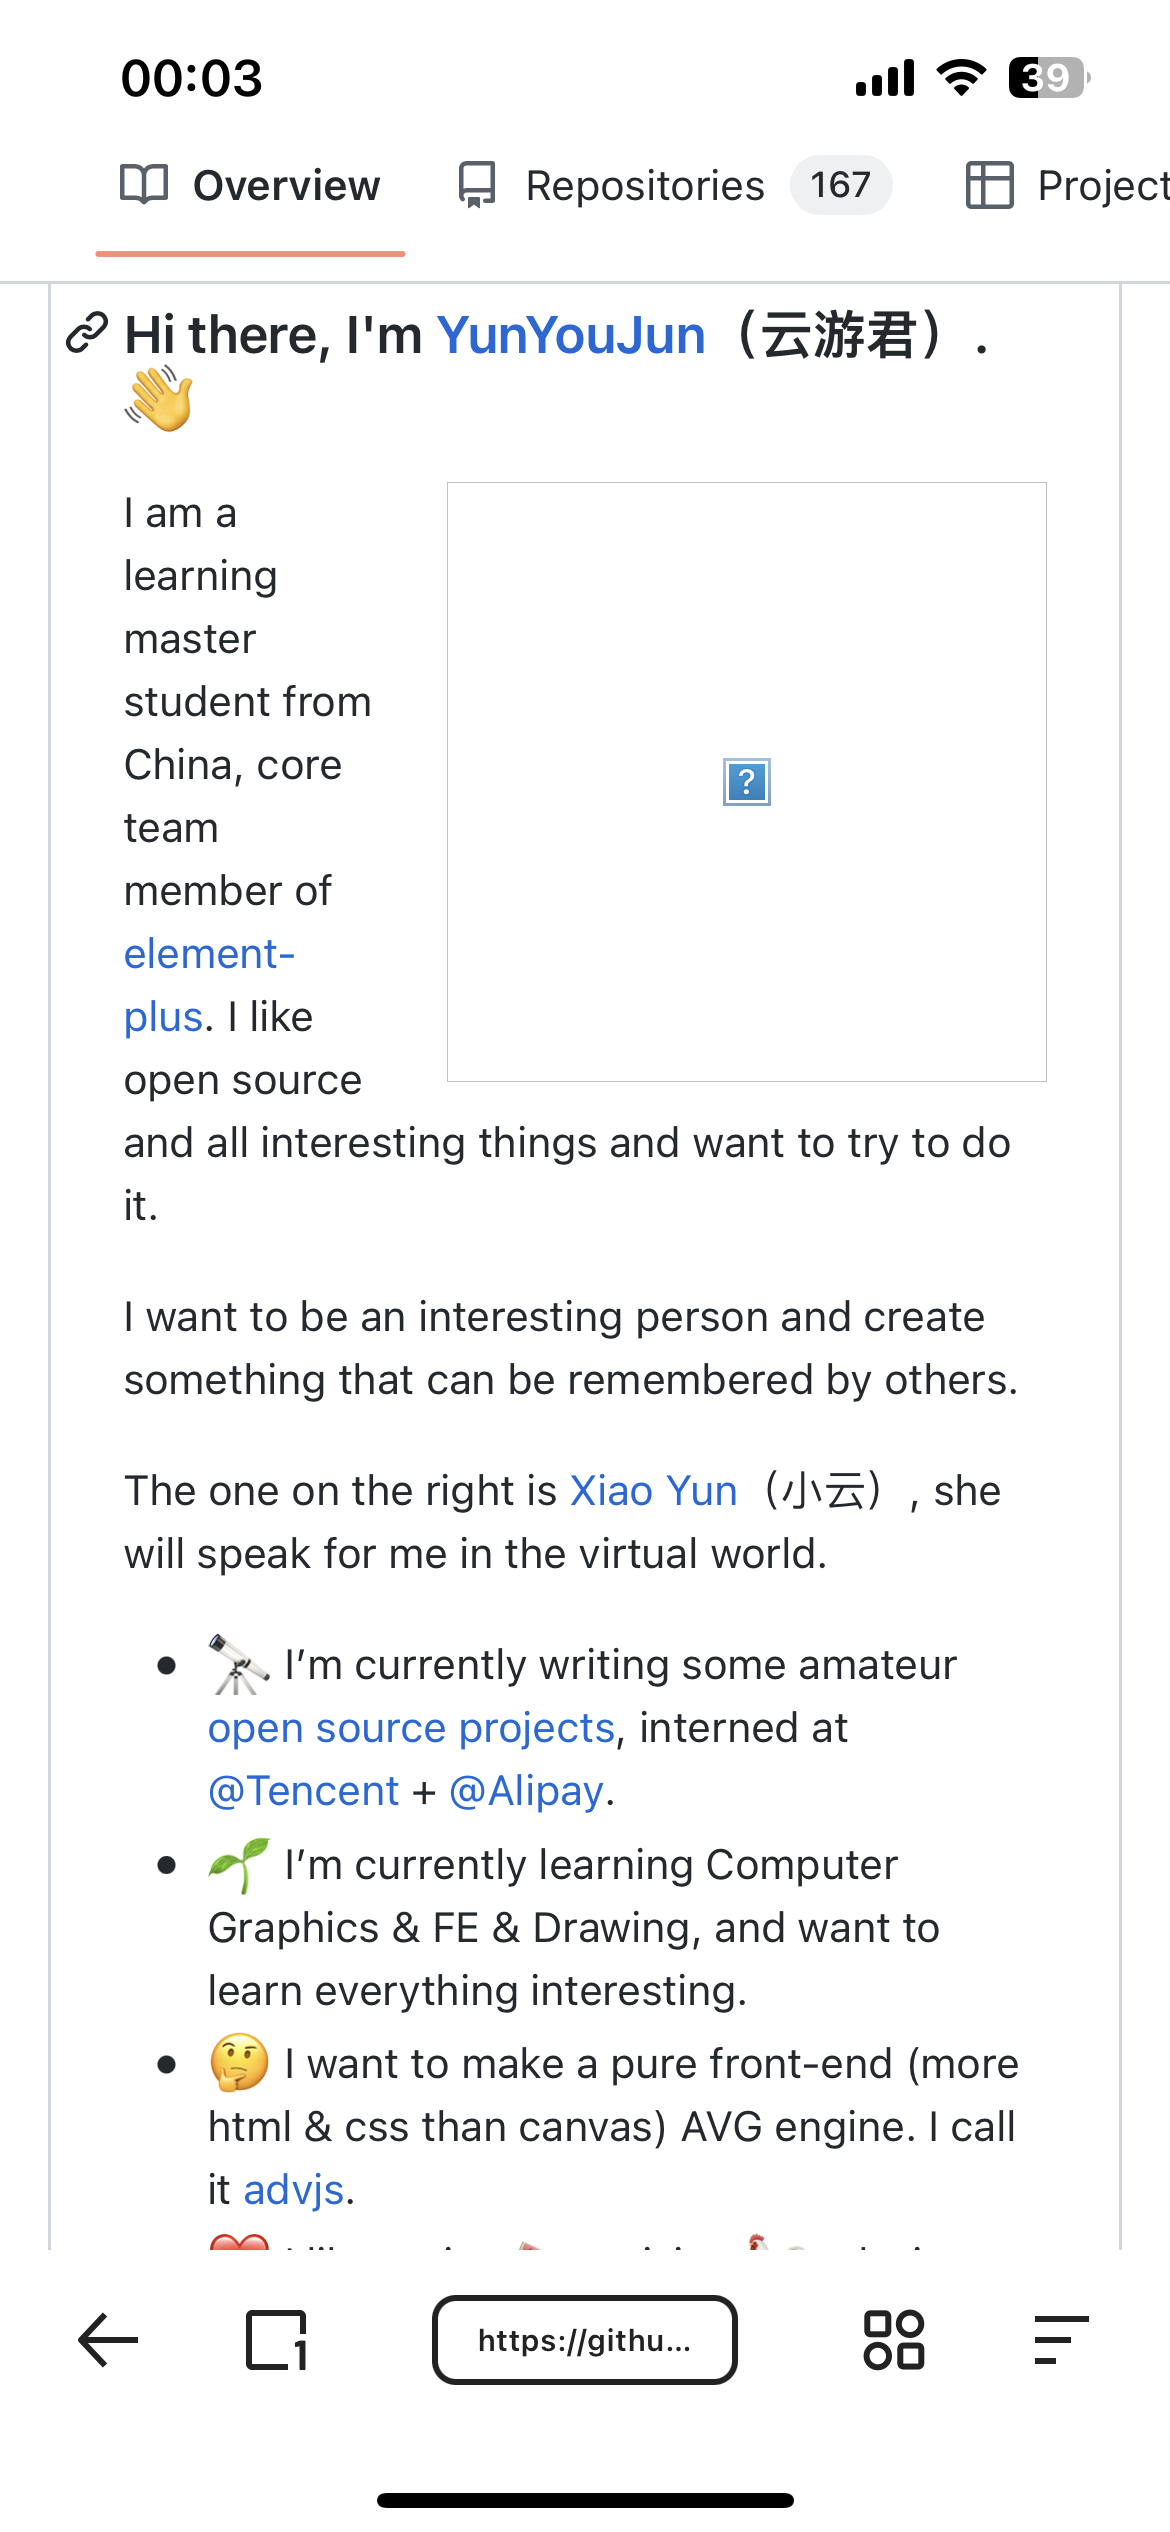
Task: Open the @Alipay mention link
Action: [526, 1791]
